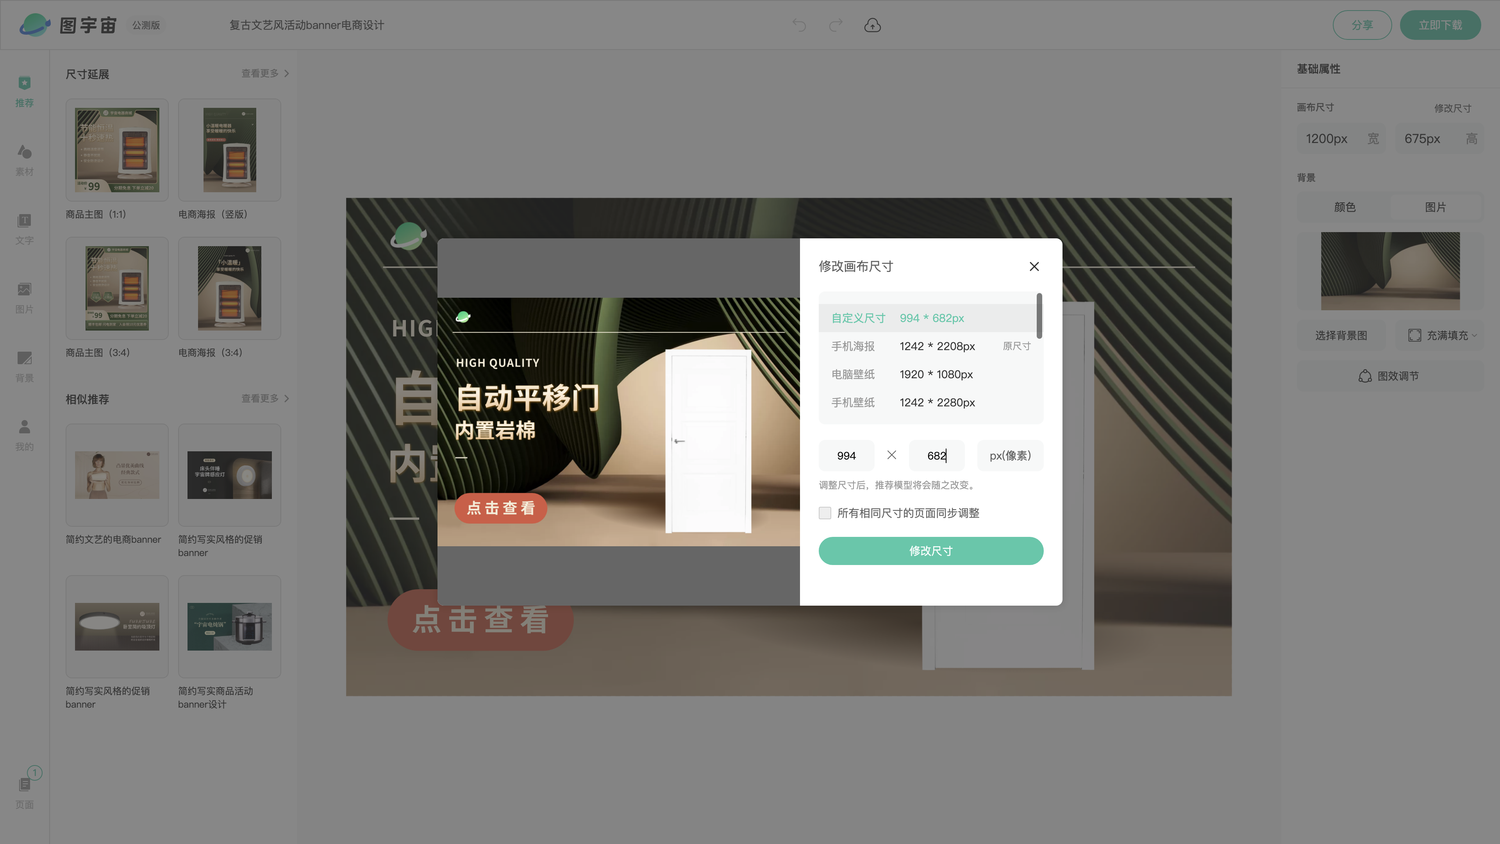Select the 商品主图 (3:4) thumbnail

[117, 288]
